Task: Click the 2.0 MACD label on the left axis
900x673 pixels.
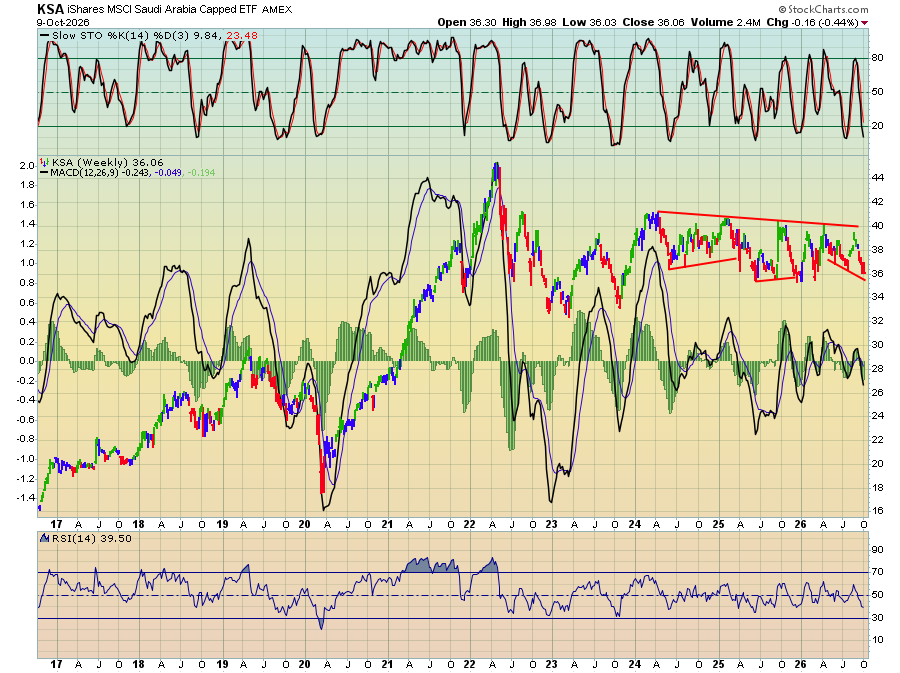Action: point(28,166)
